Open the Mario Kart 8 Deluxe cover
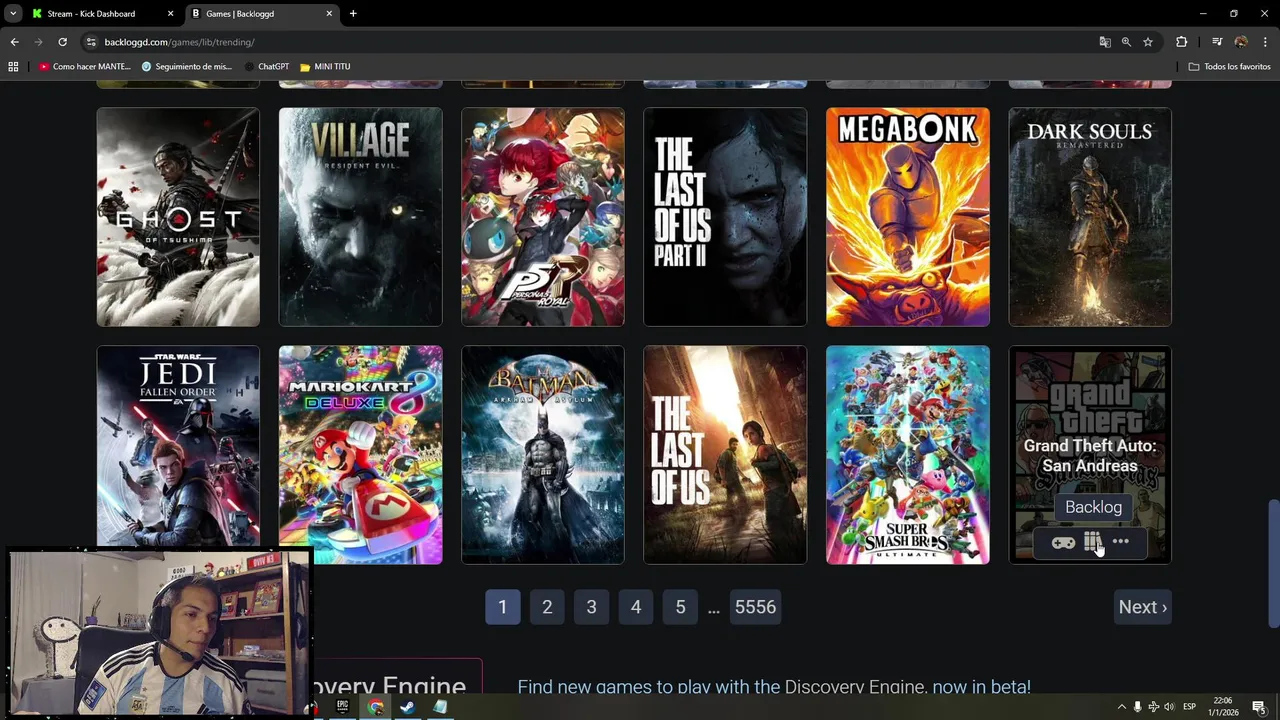The width and height of the screenshot is (1280, 720). click(360, 455)
